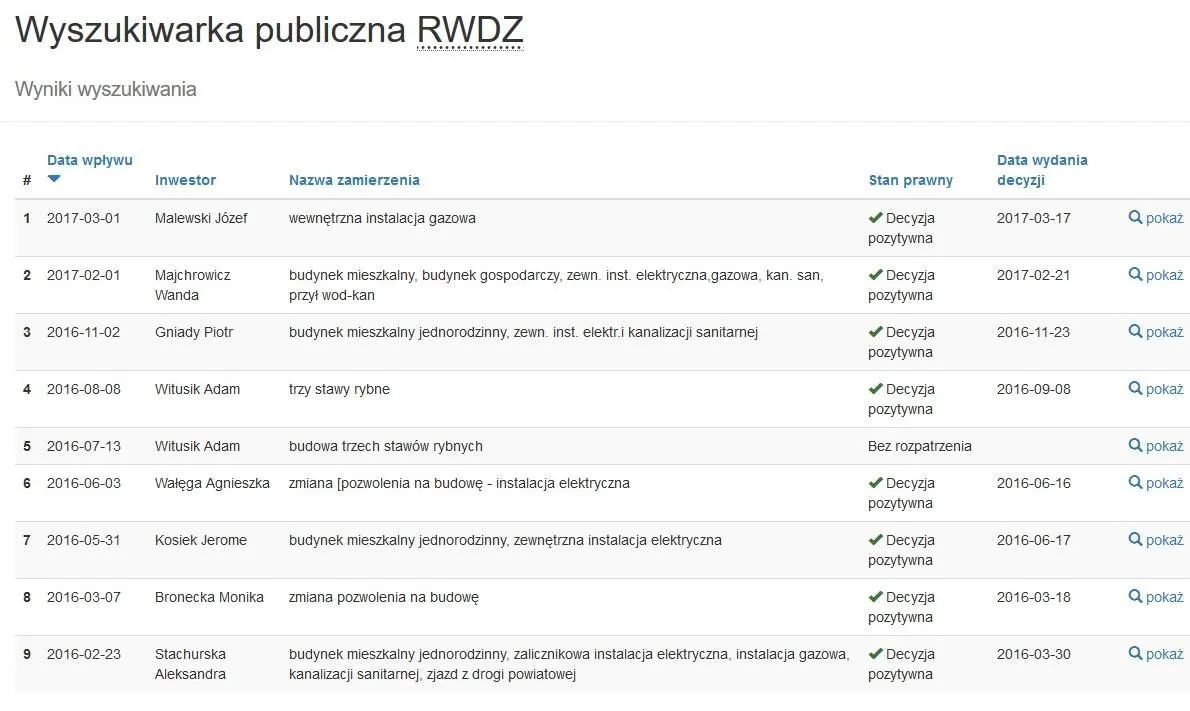Click green checkmark in Stachurska Aleksandra row
Viewport: 1190px width, 711px height.
click(875, 654)
